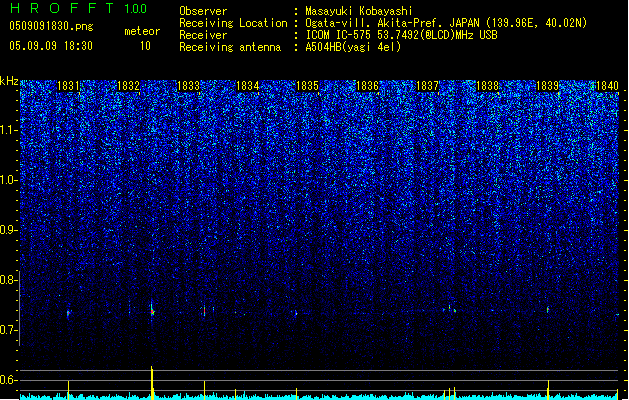Click the 1836 time marker
The height and width of the screenshot is (400, 629).
pos(367,86)
